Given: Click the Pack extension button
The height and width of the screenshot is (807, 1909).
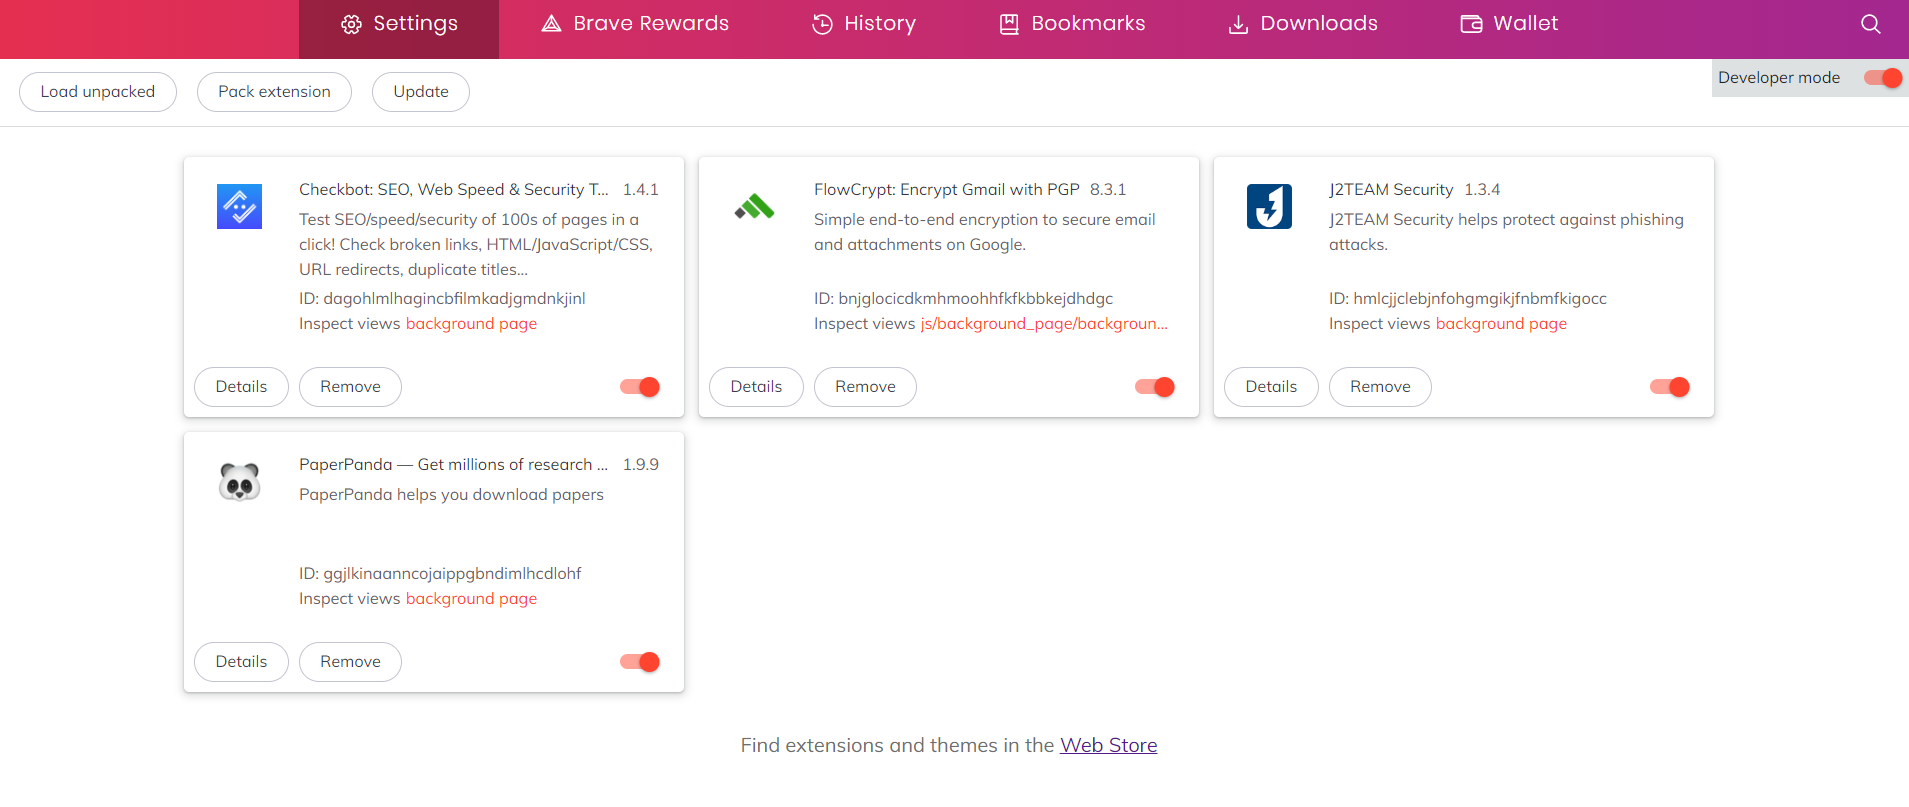Looking at the screenshot, I should 274,92.
